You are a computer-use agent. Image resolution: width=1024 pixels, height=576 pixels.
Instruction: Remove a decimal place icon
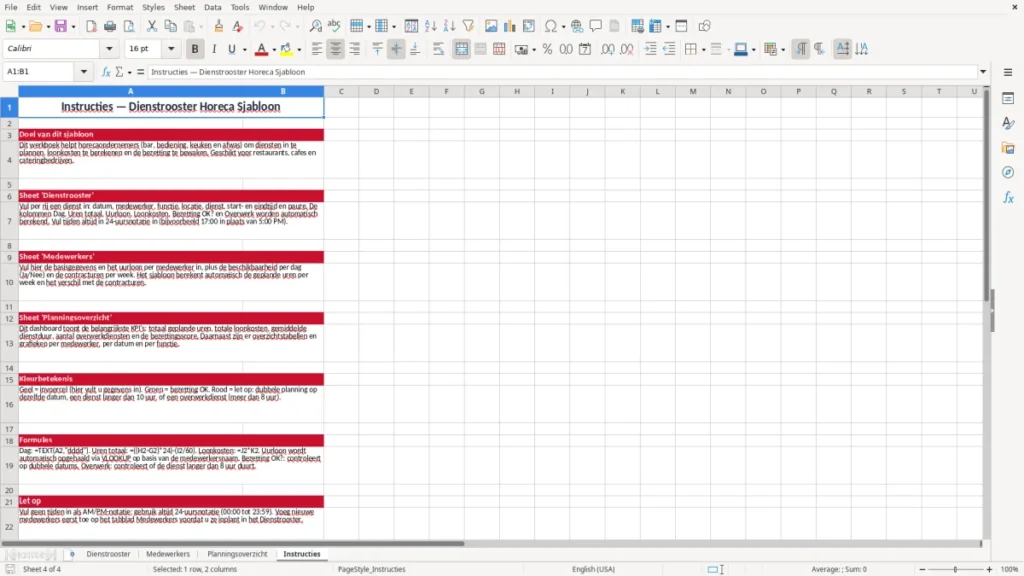[x=627, y=49]
